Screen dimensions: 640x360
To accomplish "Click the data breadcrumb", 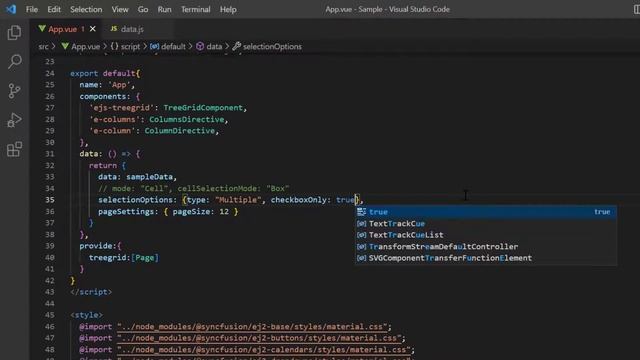I will click(x=214, y=47).
